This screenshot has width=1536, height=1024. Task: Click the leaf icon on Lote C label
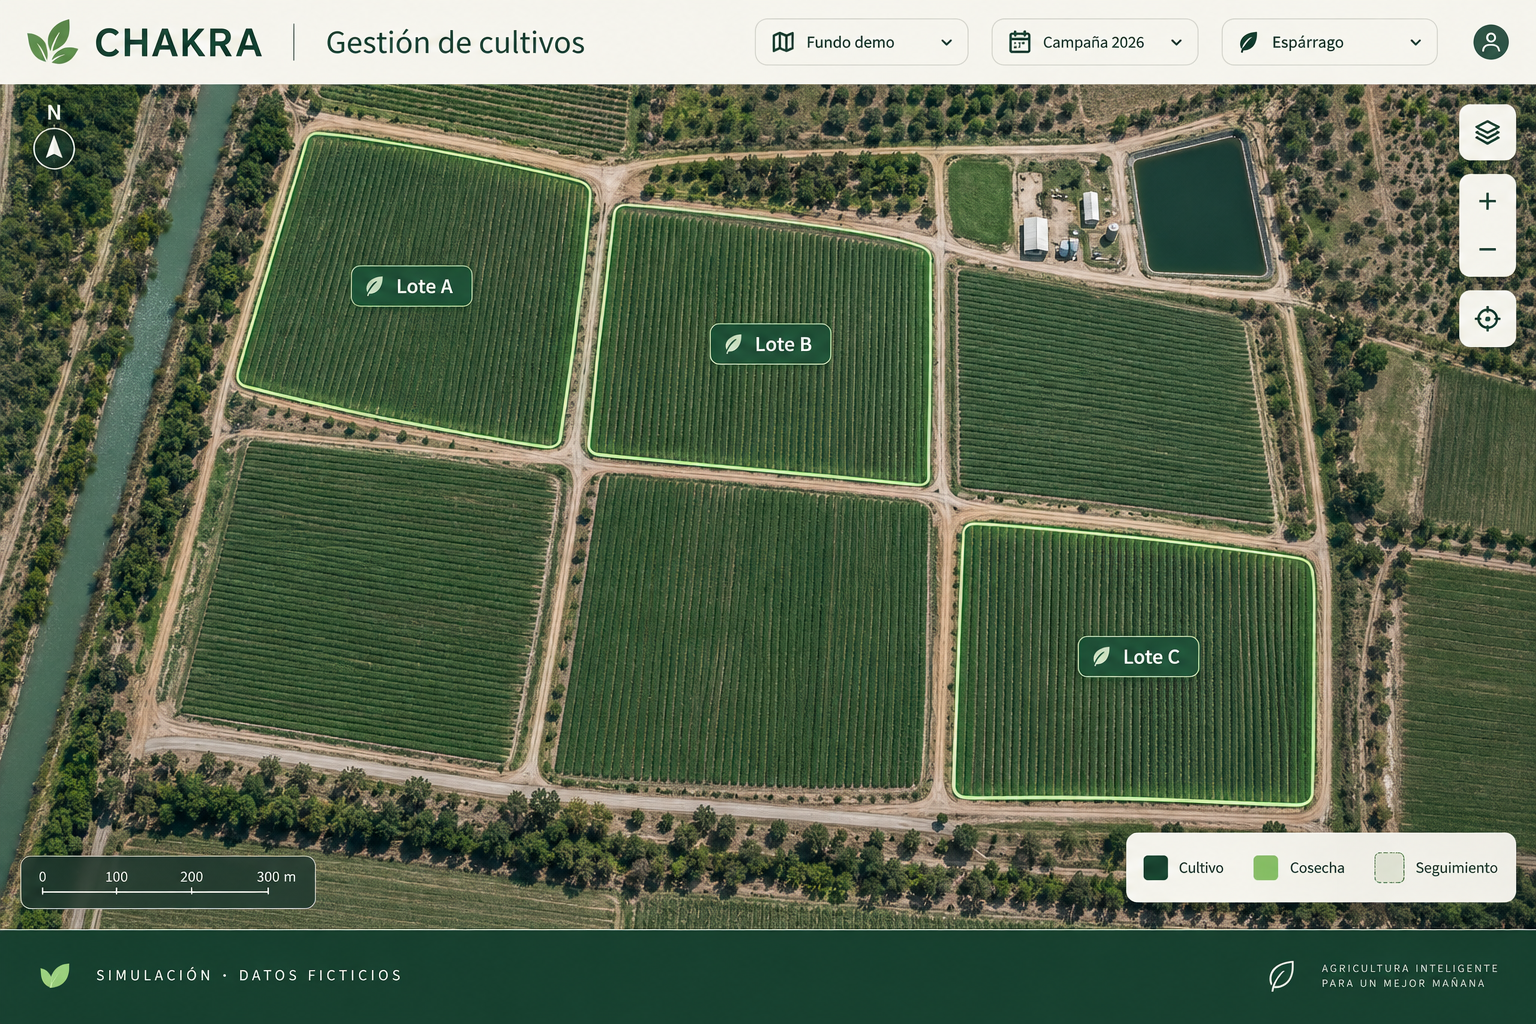pos(1101,657)
